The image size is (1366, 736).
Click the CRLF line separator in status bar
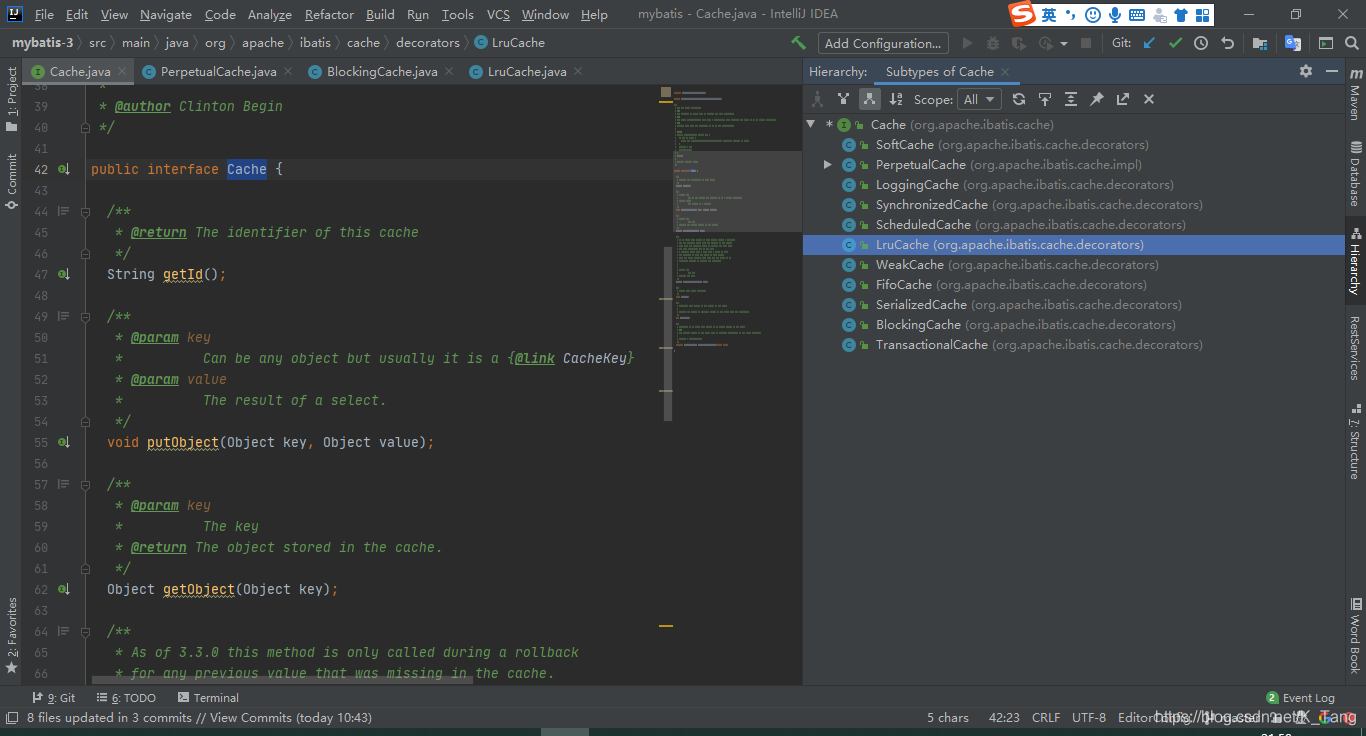(1046, 717)
